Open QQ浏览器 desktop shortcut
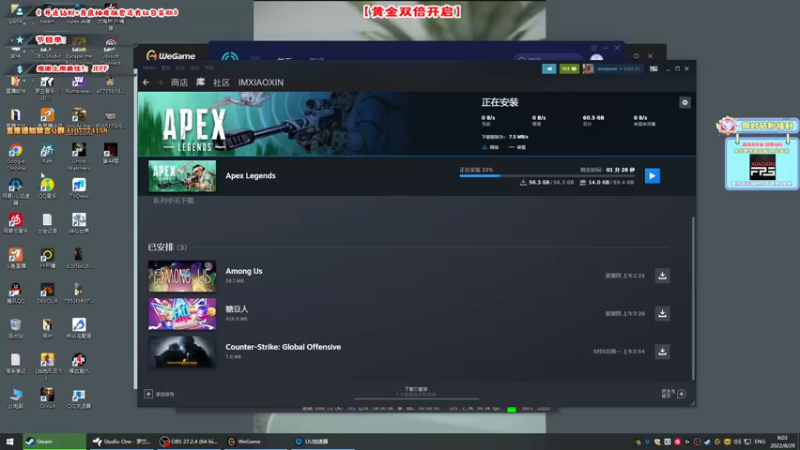 (79, 398)
